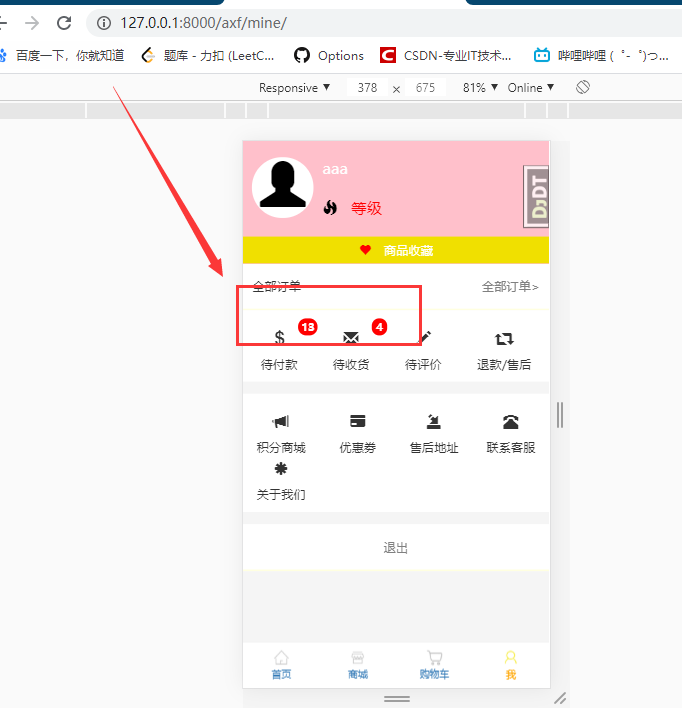Grab the bottom viewport resize handle
Screen dimensions: 682x708
click(x=397, y=699)
